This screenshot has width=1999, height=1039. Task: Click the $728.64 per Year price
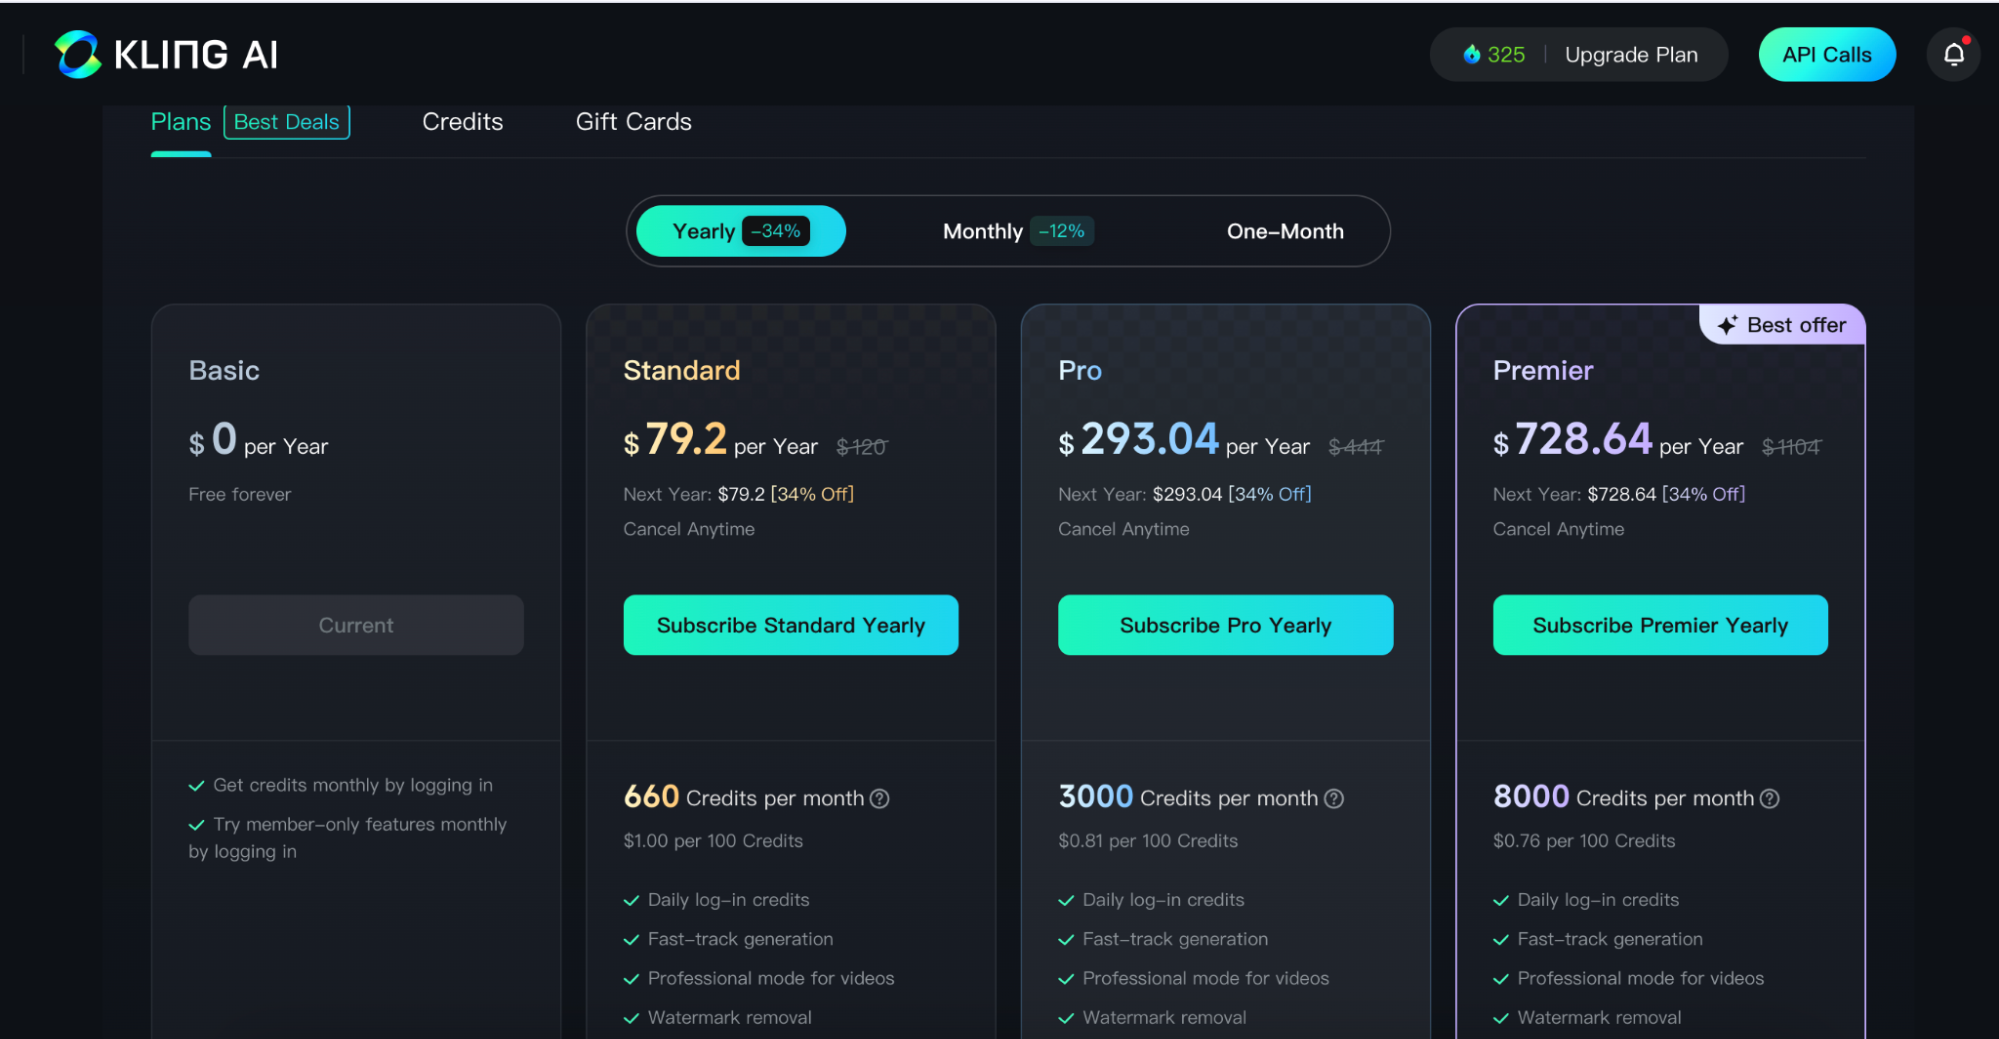(x=1618, y=440)
